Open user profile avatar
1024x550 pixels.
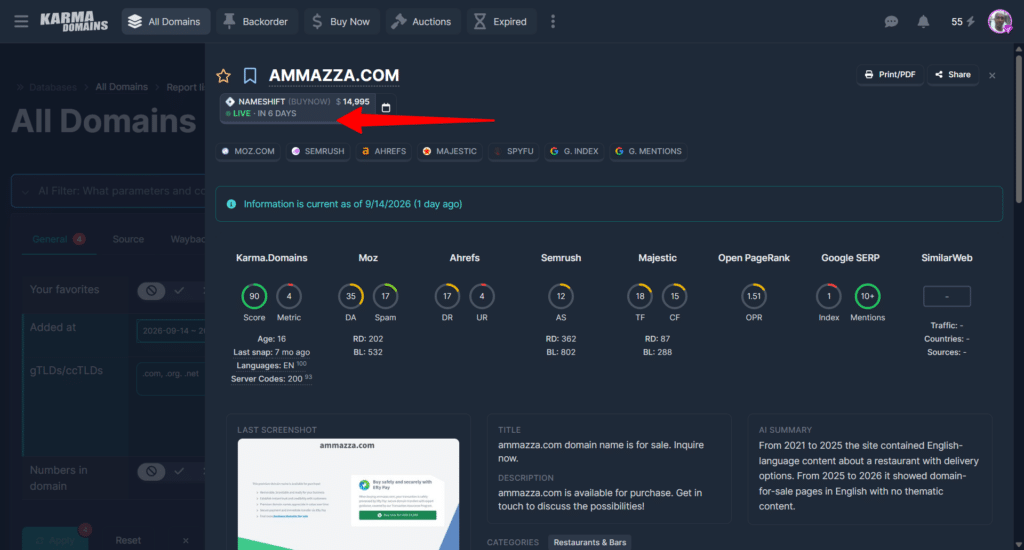pyautogui.click(x=1000, y=22)
